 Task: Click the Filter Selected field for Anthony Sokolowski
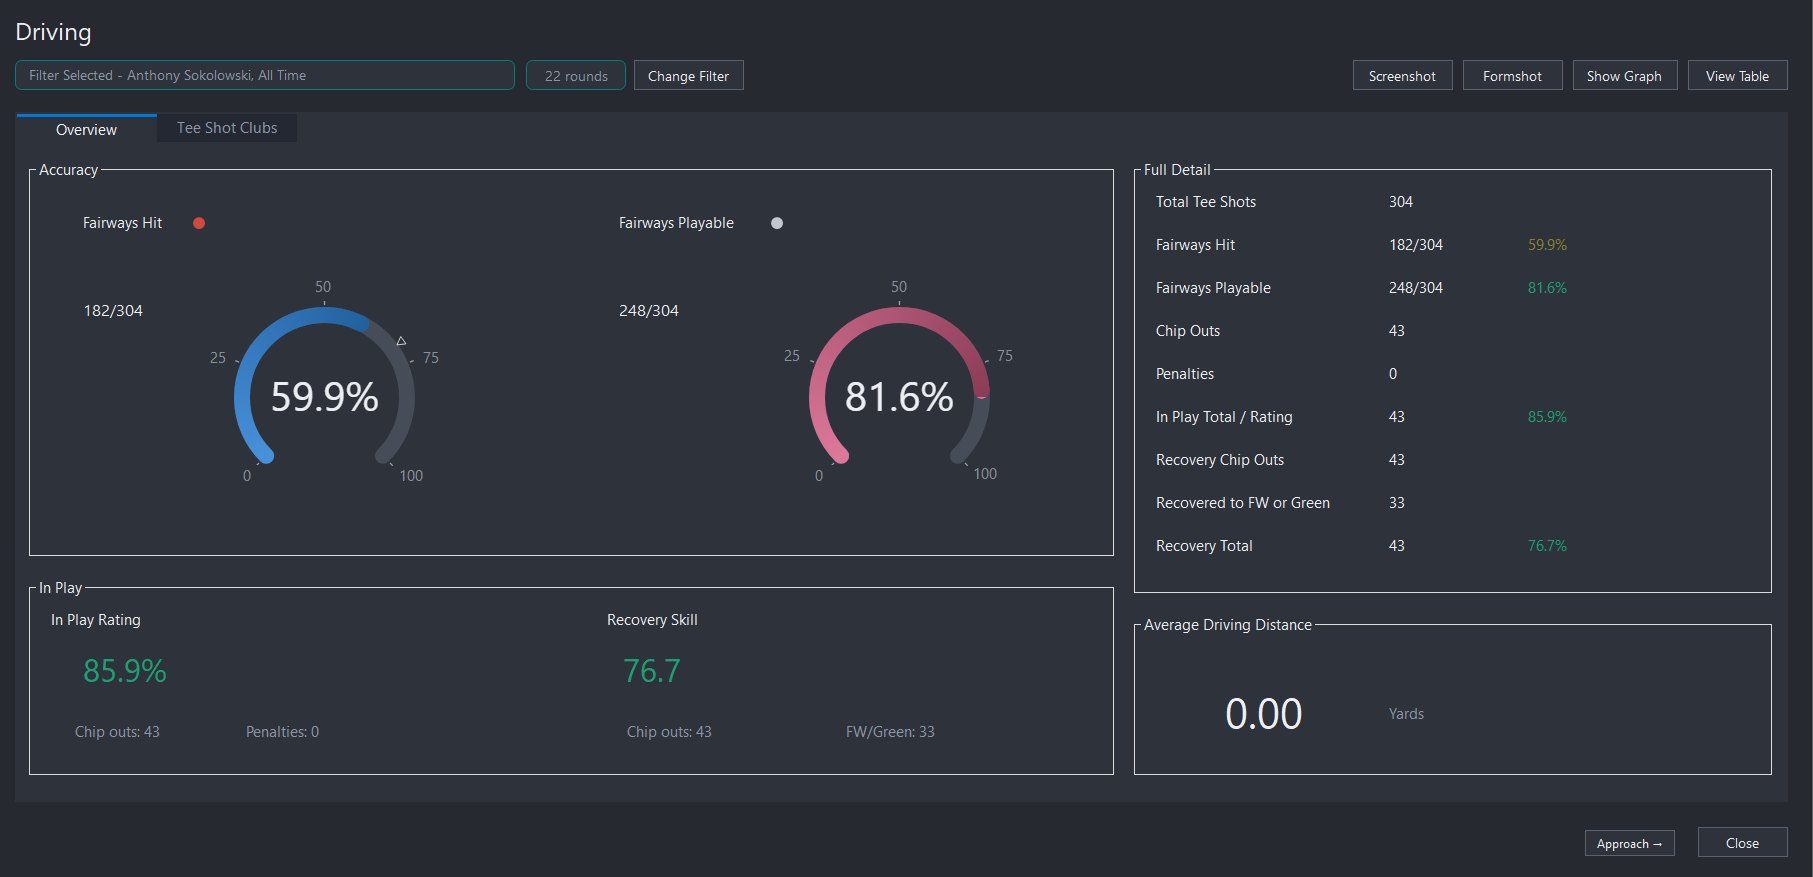click(x=265, y=75)
